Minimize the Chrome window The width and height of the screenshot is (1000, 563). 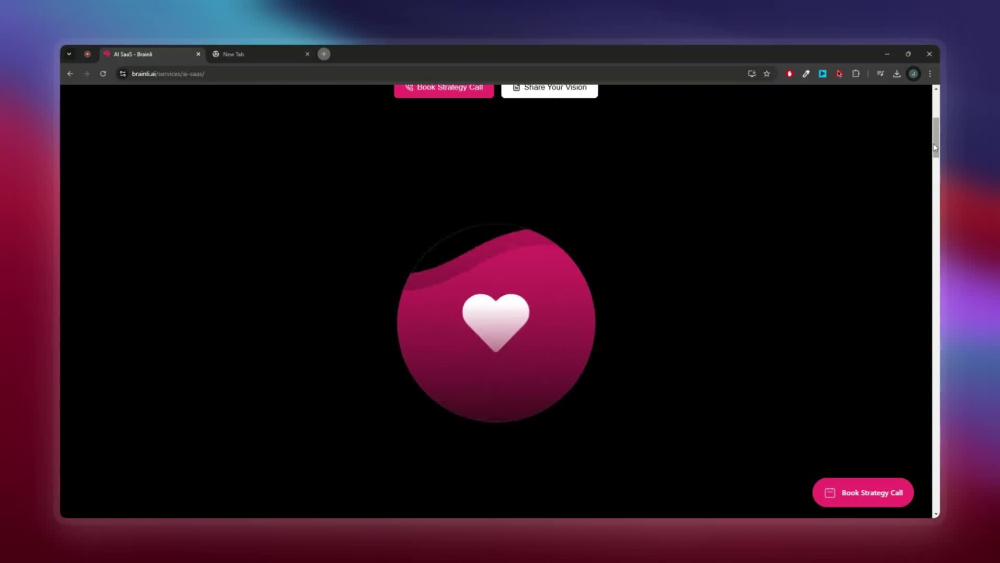[887, 54]
